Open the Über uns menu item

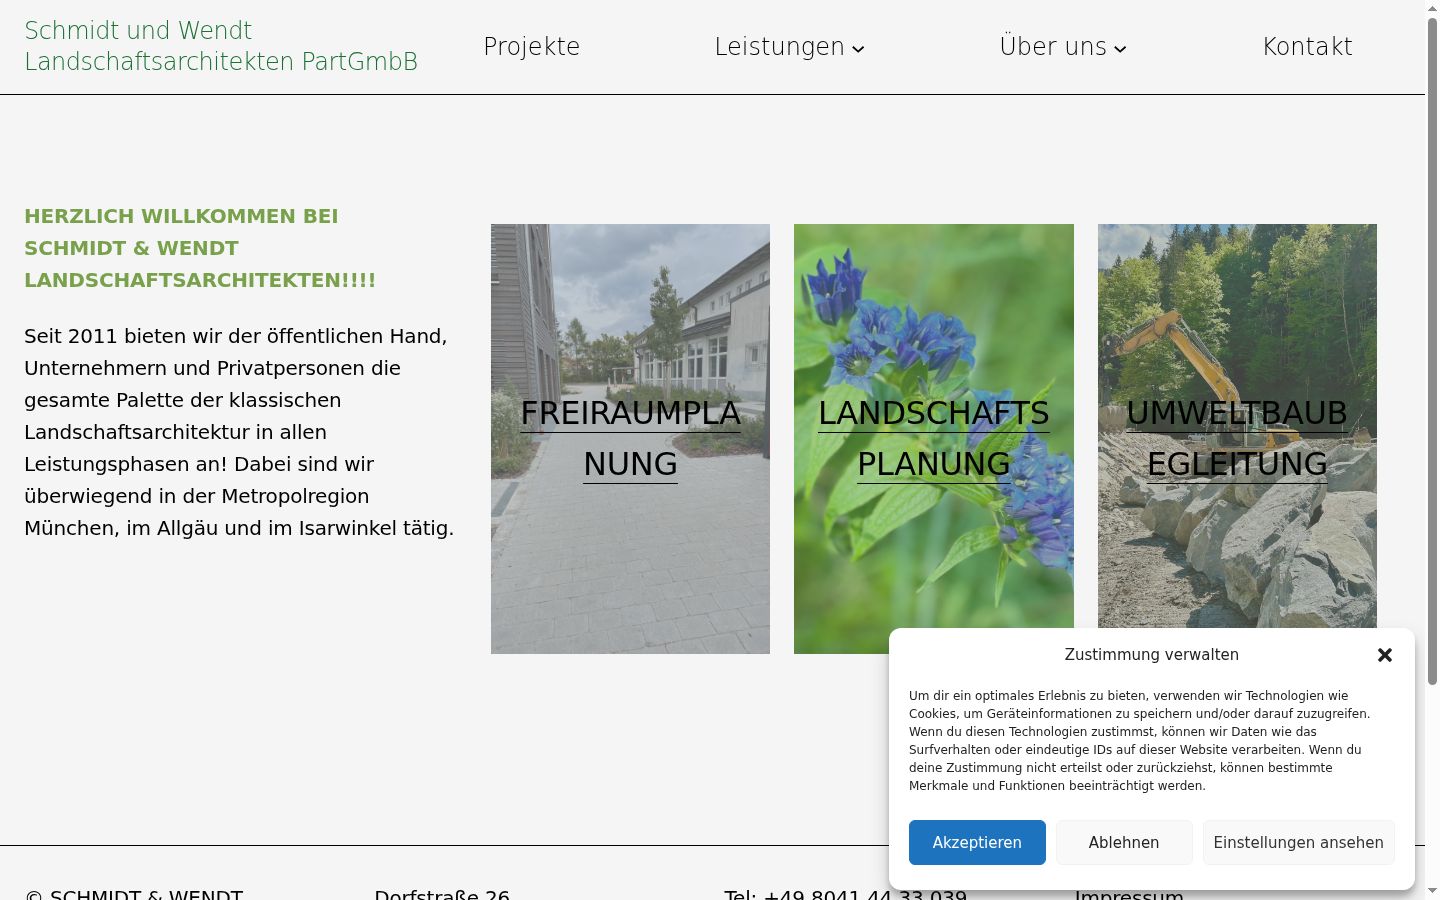(1053, 47)
